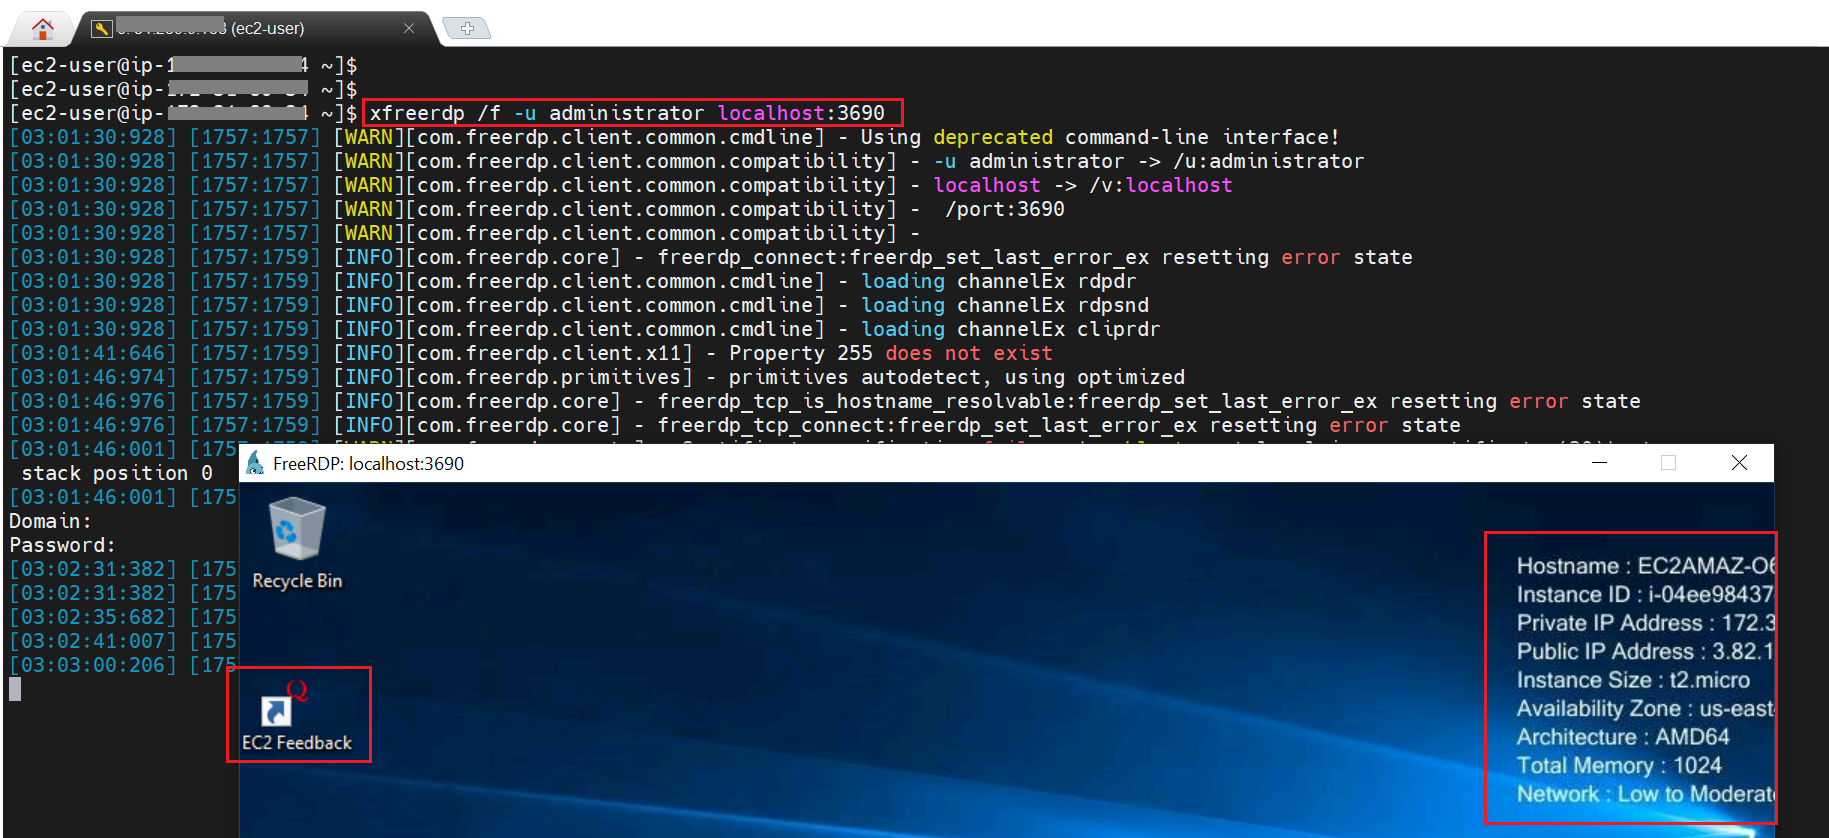1829x838 pixels.
Task: Open the home tab icon
Action: coord(43,29)
